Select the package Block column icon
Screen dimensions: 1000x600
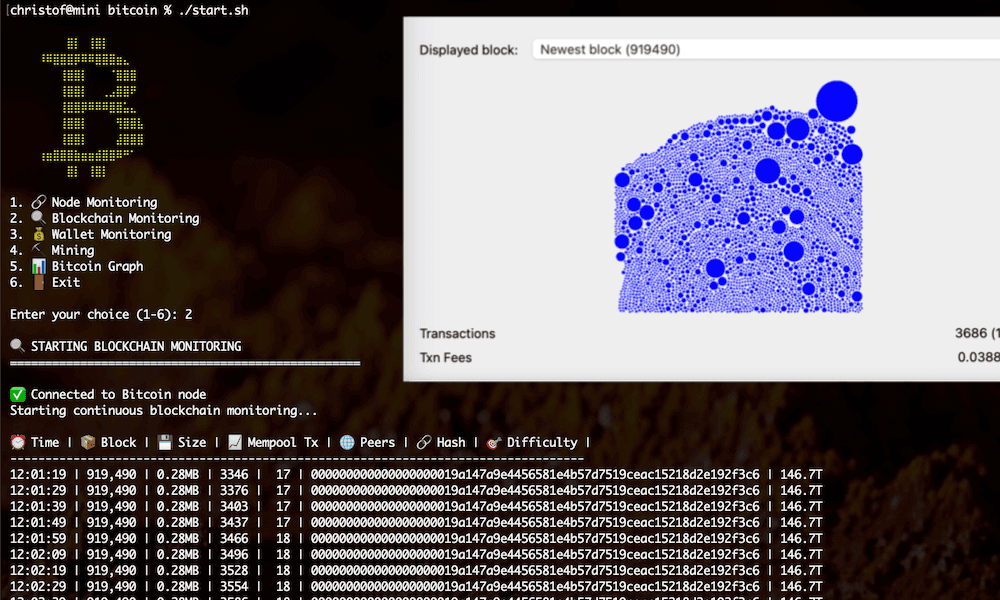pyautogui.click(x=86, y=442)
